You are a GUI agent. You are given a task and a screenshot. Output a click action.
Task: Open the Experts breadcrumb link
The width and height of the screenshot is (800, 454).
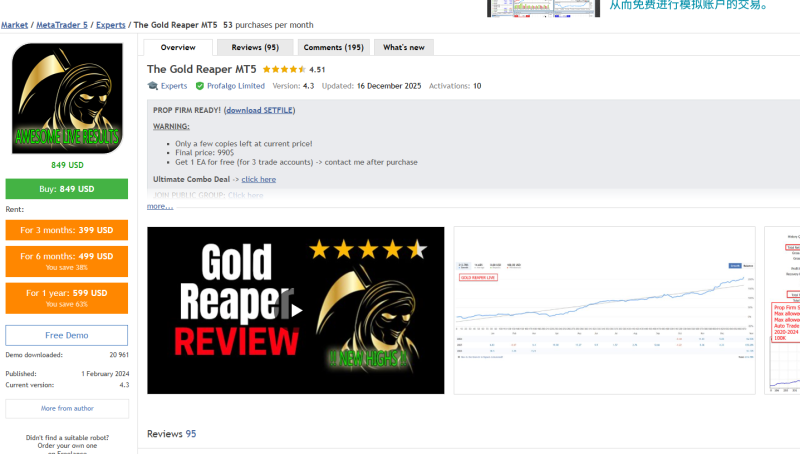pos(111,25)
